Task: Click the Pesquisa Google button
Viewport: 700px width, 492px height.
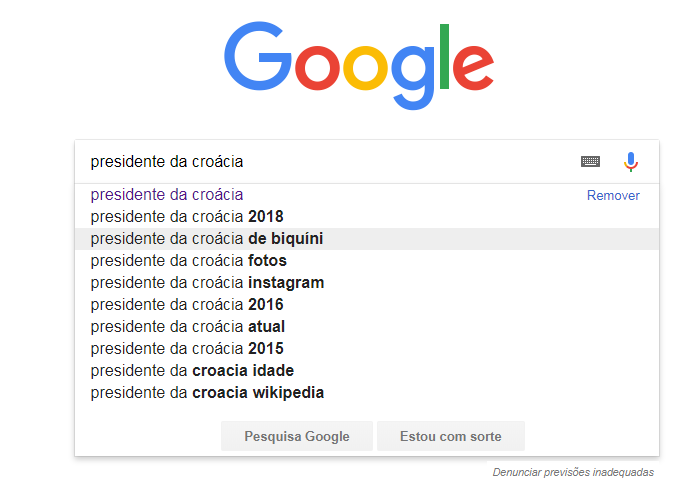Action: (x=297, y=436)
